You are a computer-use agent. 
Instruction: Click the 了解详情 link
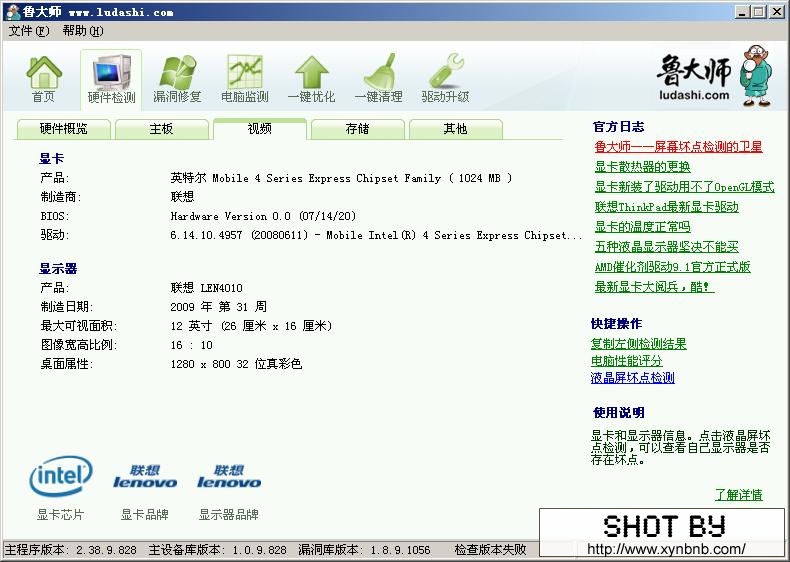pos(739,495)
